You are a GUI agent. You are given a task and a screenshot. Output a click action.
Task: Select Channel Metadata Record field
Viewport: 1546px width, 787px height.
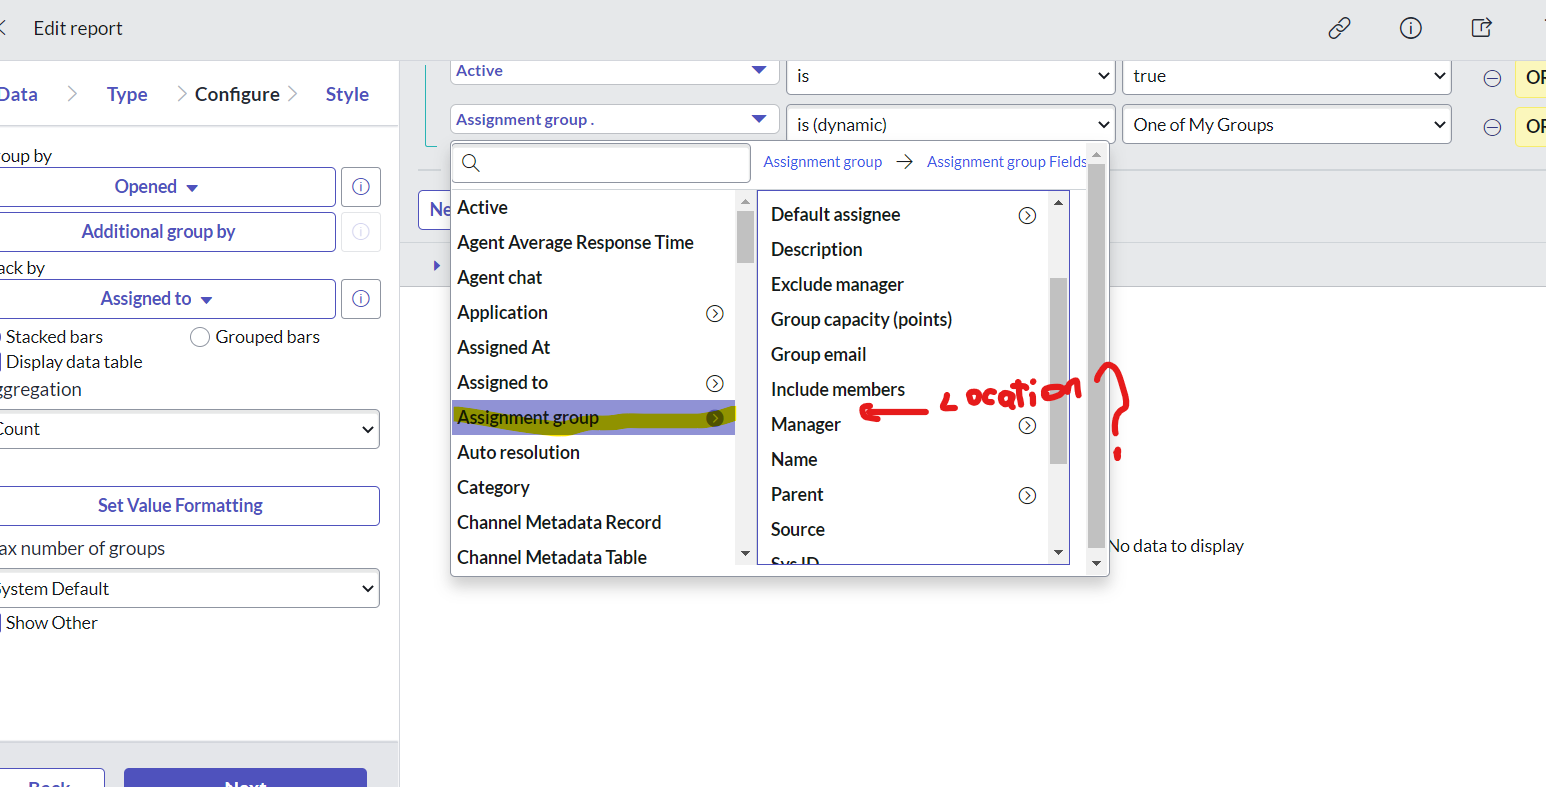point(593,523)
